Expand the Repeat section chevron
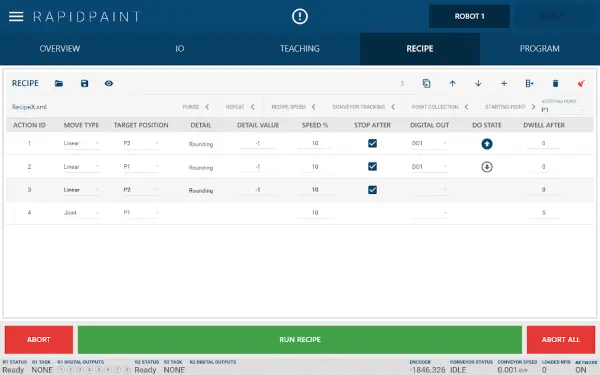 click(253, 107)
